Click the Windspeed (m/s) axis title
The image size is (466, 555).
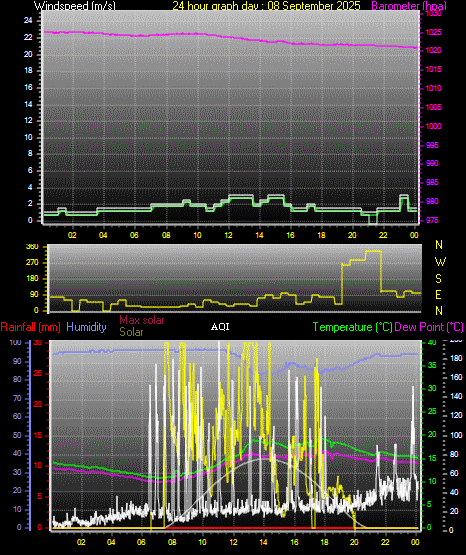click(x=75, y=5)
